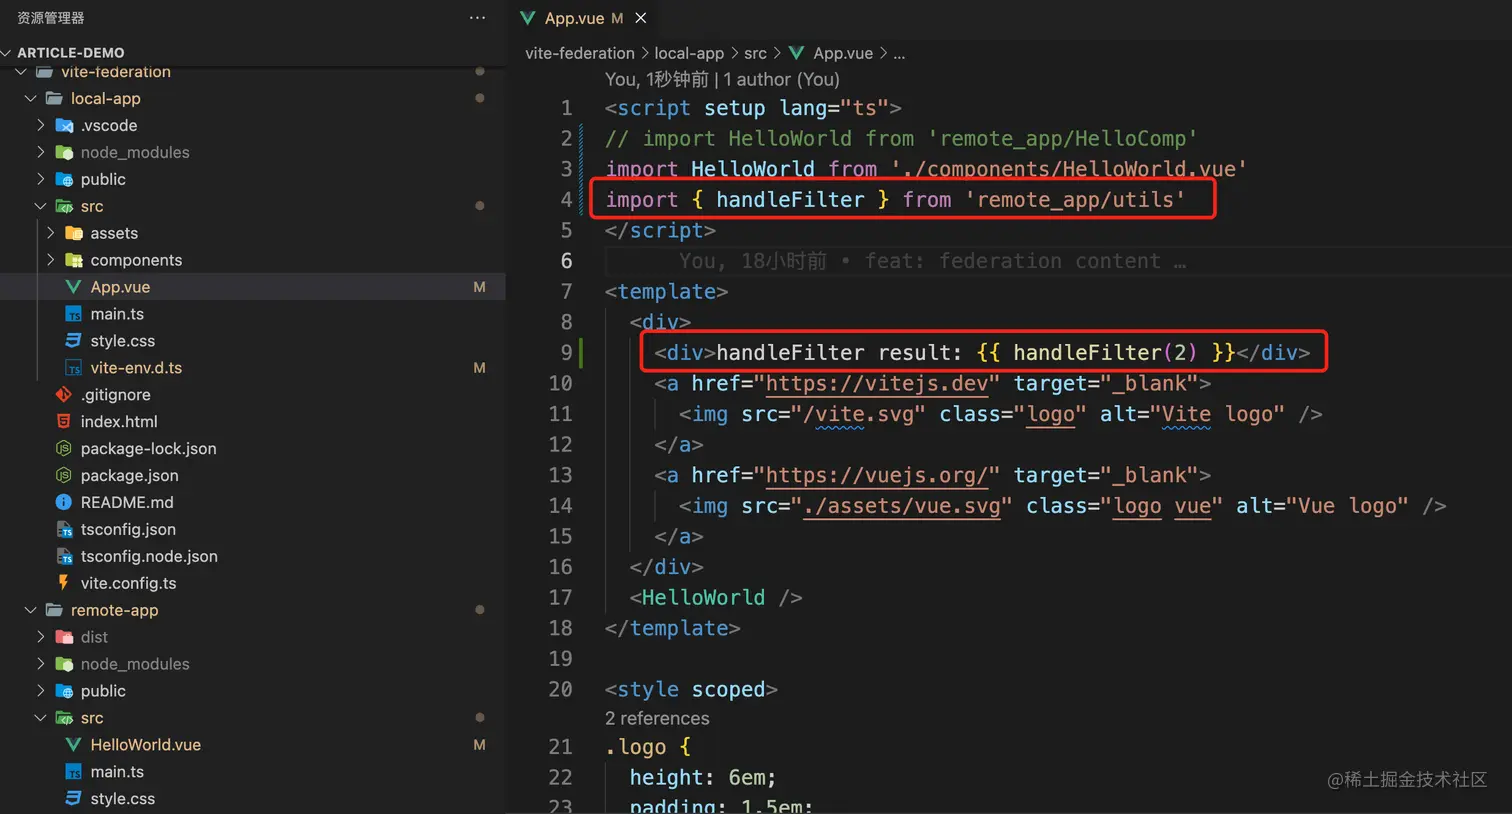Click the dist folder icon

64,637
